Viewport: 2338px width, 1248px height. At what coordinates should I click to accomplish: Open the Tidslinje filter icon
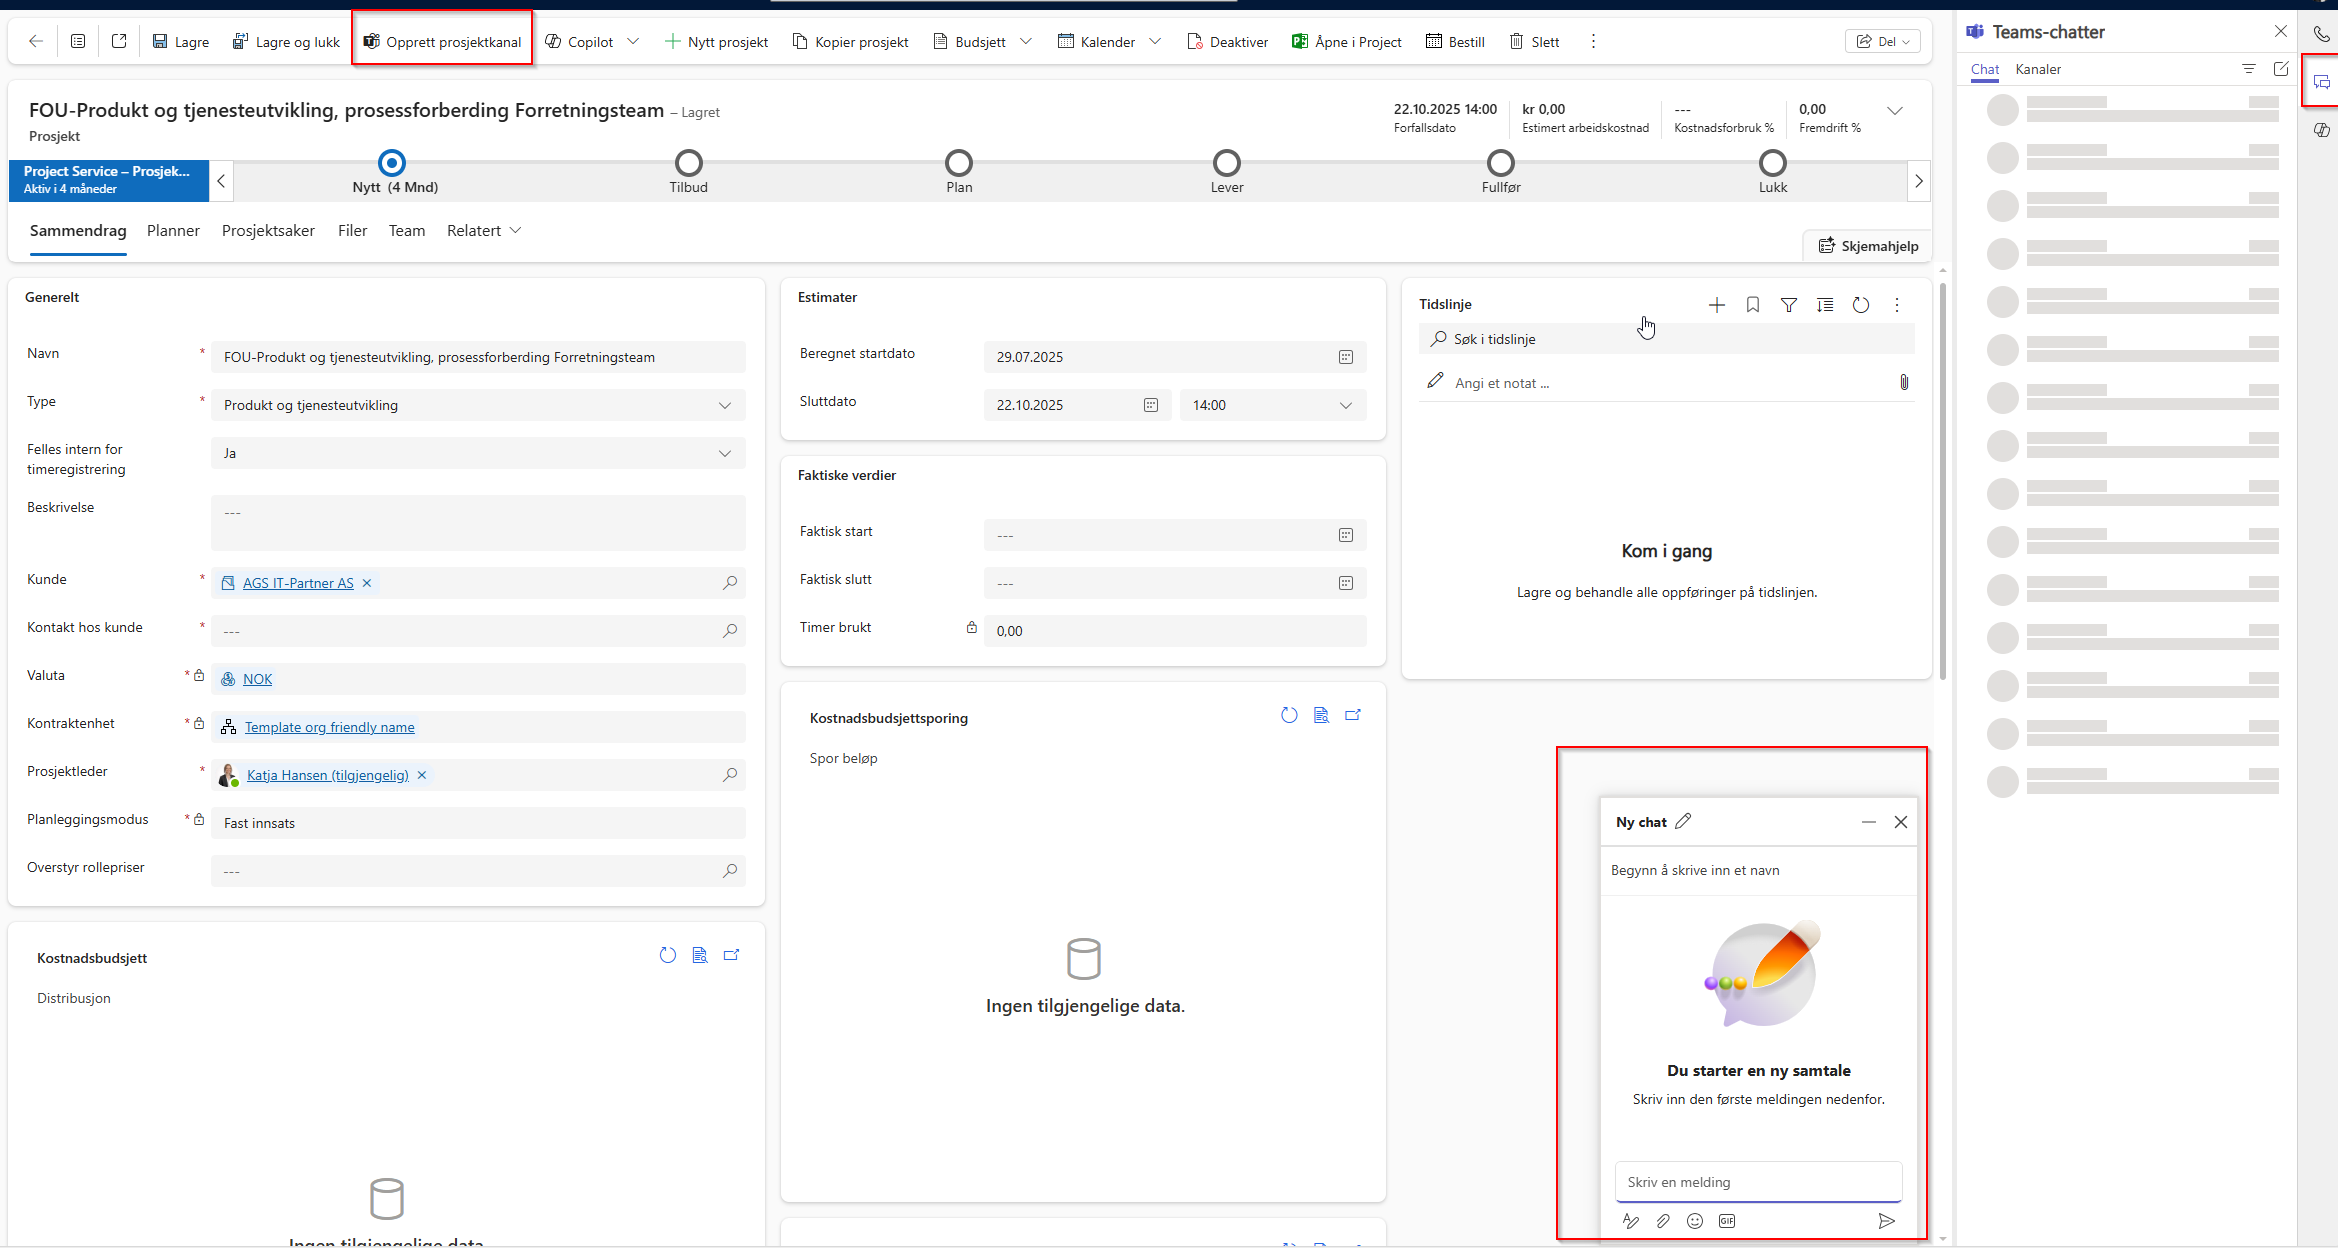click(1788, 305)
